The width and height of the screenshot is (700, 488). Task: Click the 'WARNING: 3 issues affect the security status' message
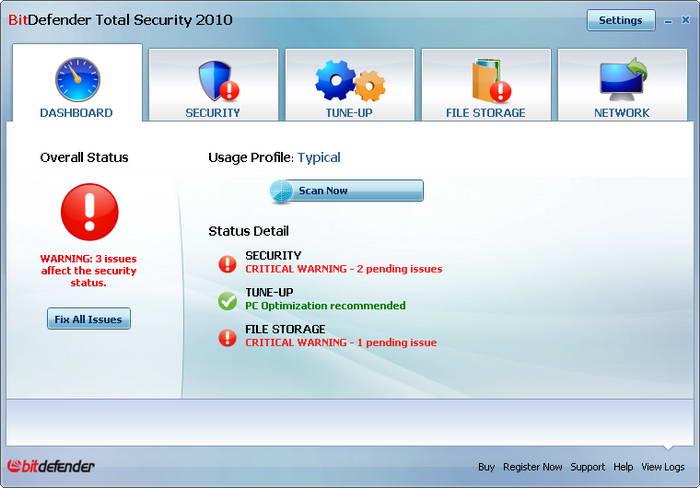pos(88,271)
